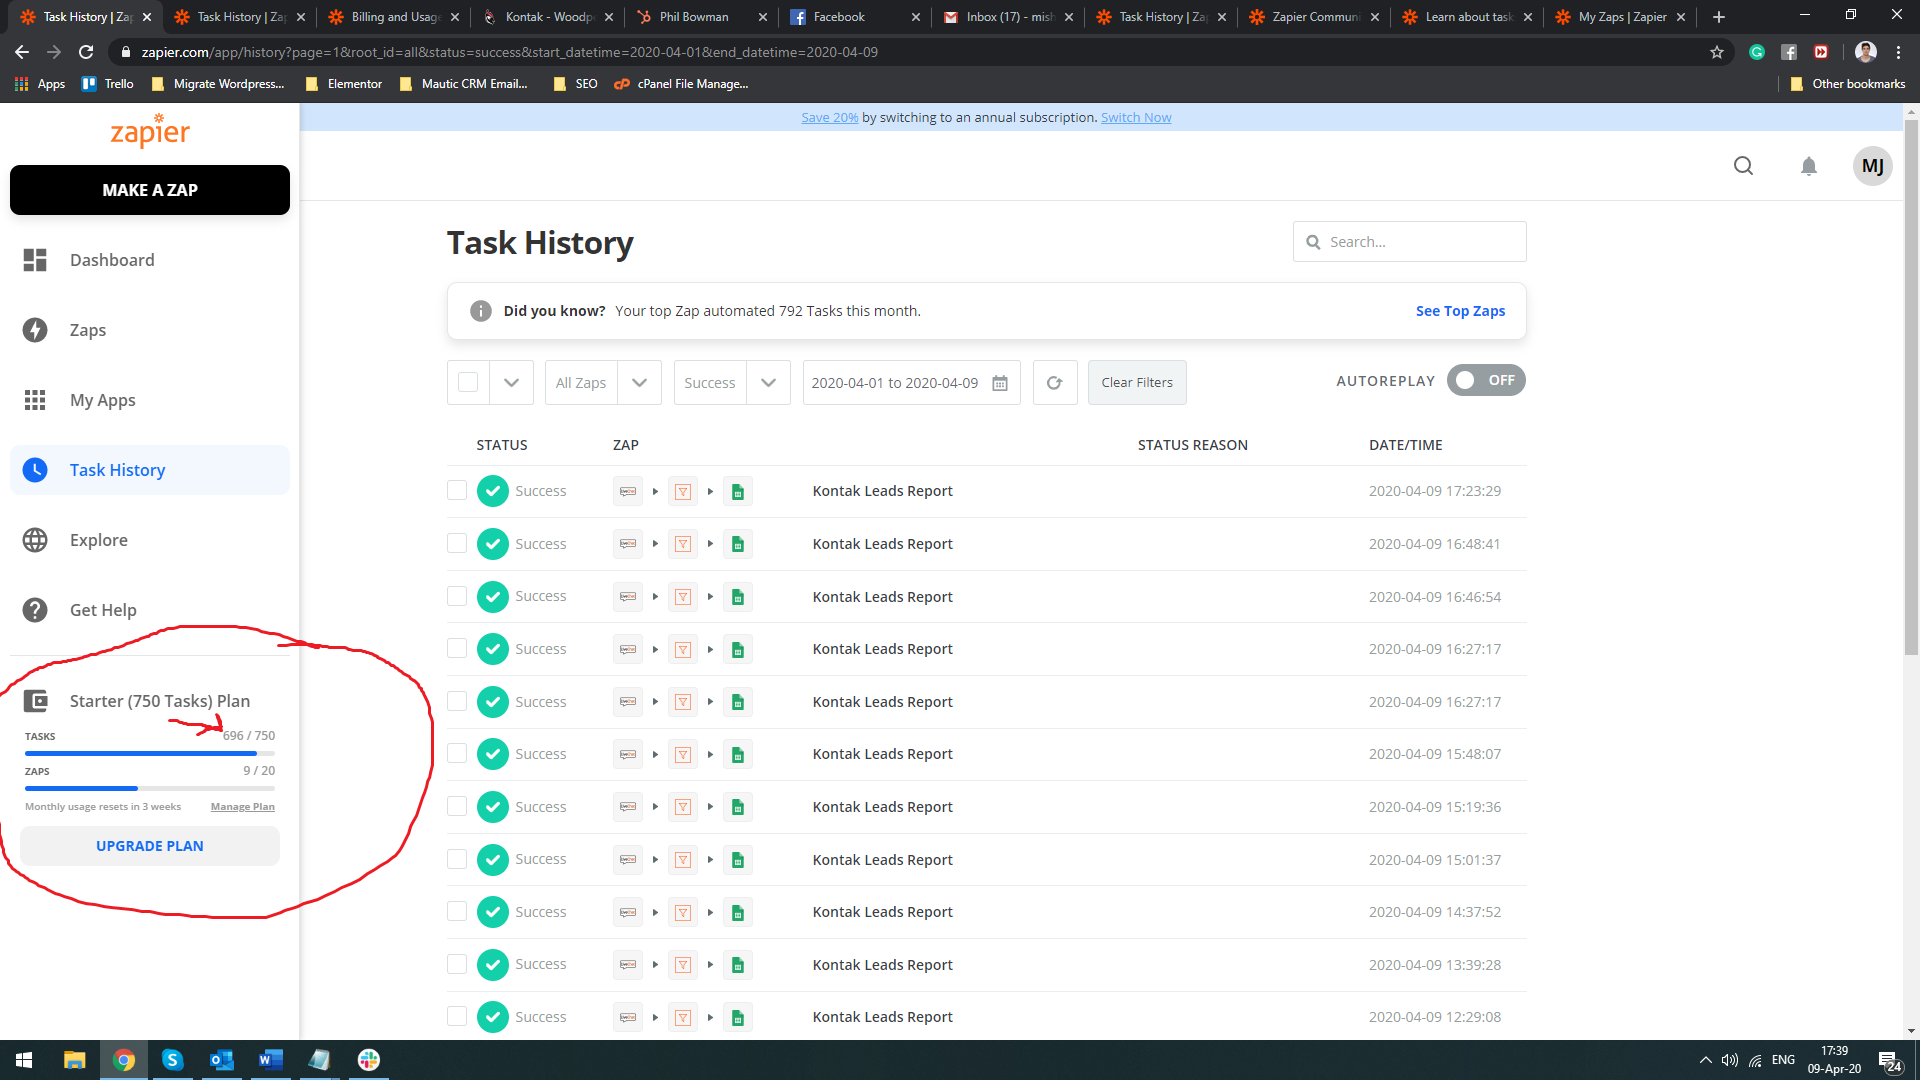Image resolution: width=1920 pixels, height=1080 pixels.
Task: Switch to Zapier Community tab
Action: [1316, 17]
